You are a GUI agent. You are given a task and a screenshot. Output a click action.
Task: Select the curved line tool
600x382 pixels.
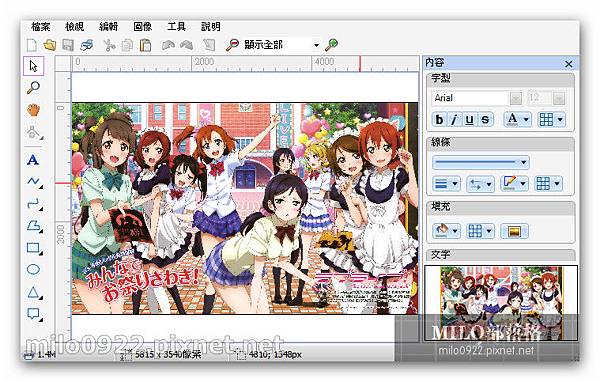[34, 204]
